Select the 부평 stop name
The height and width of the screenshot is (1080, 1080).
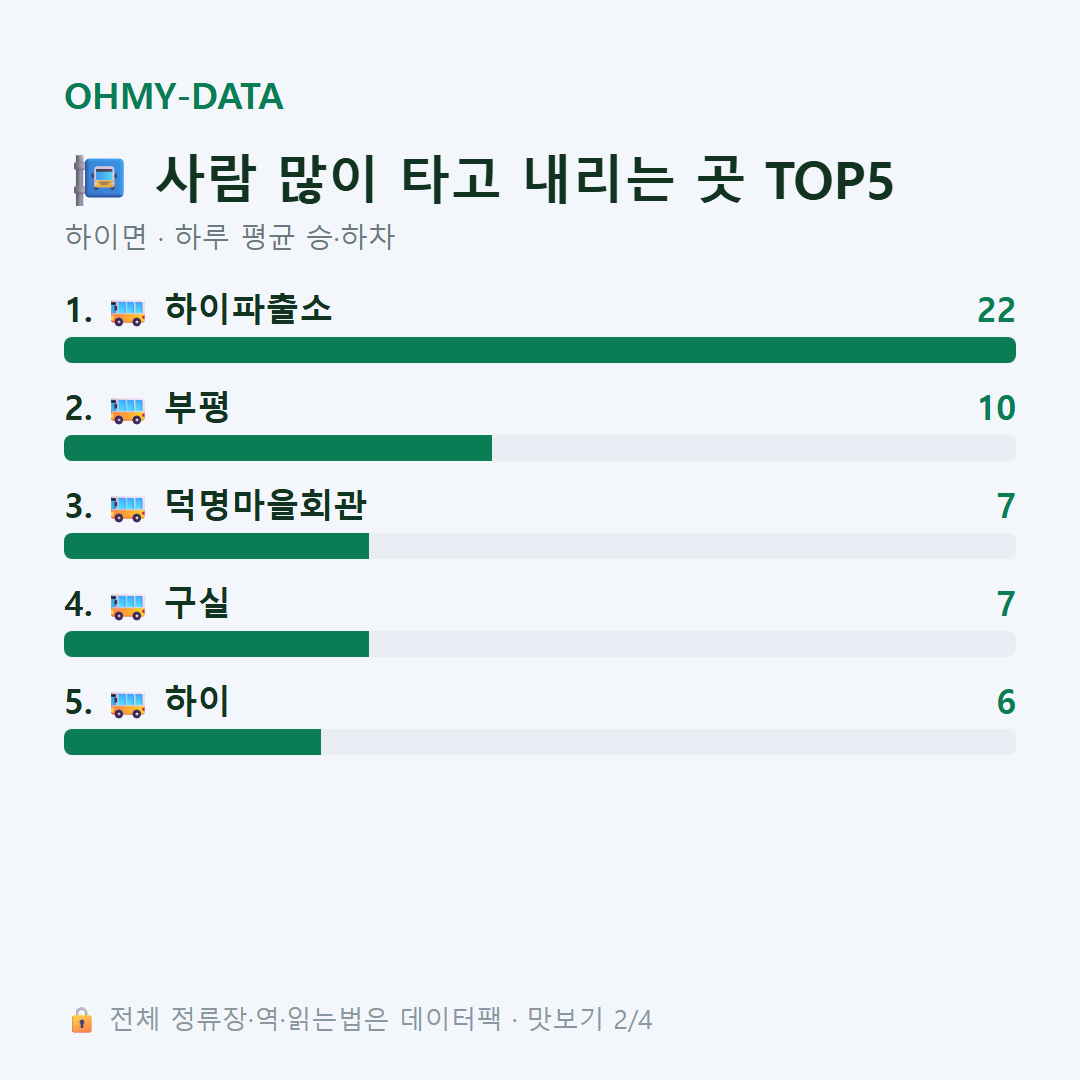[197, 407]
